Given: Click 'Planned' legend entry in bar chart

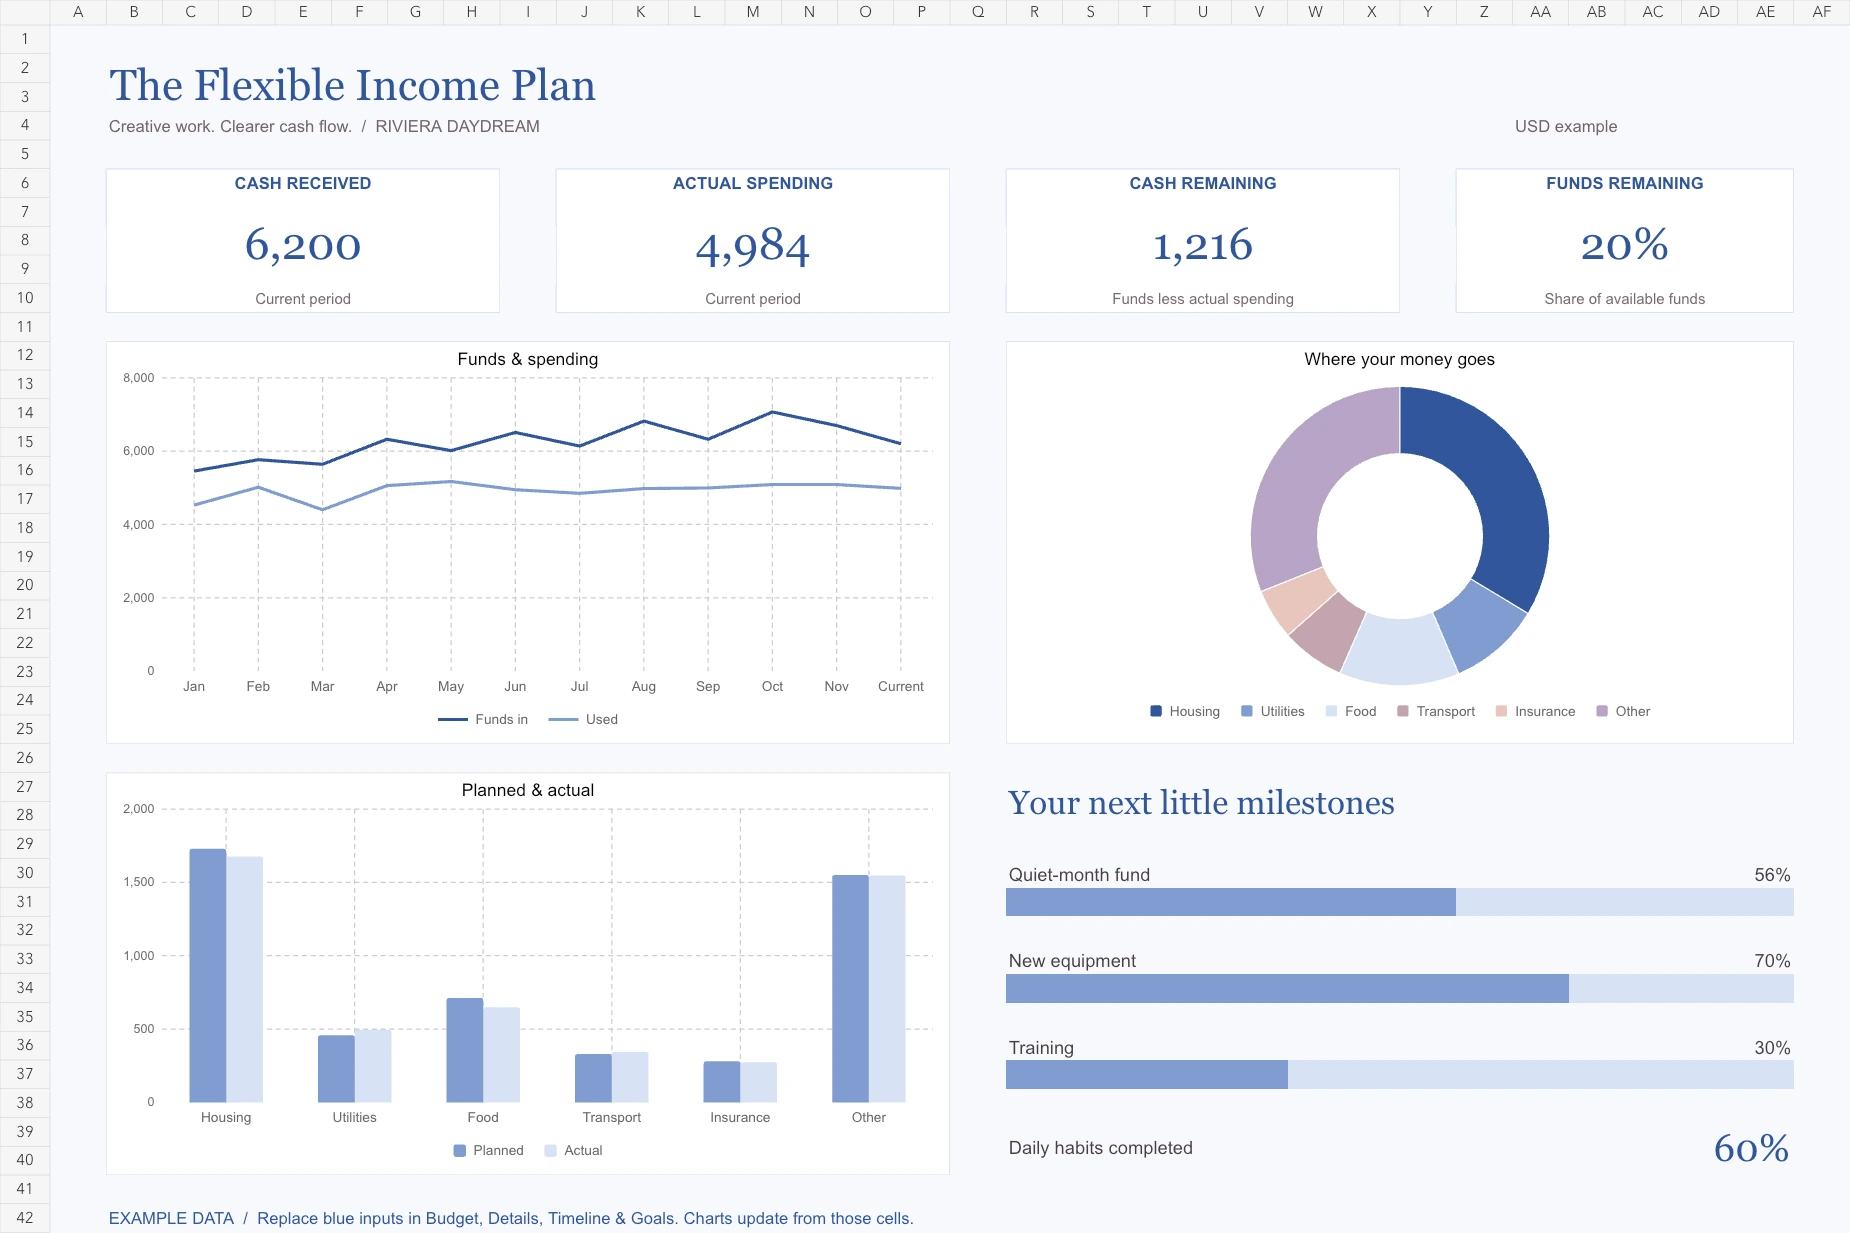Looking at the screenshot, I should 488,1150.
